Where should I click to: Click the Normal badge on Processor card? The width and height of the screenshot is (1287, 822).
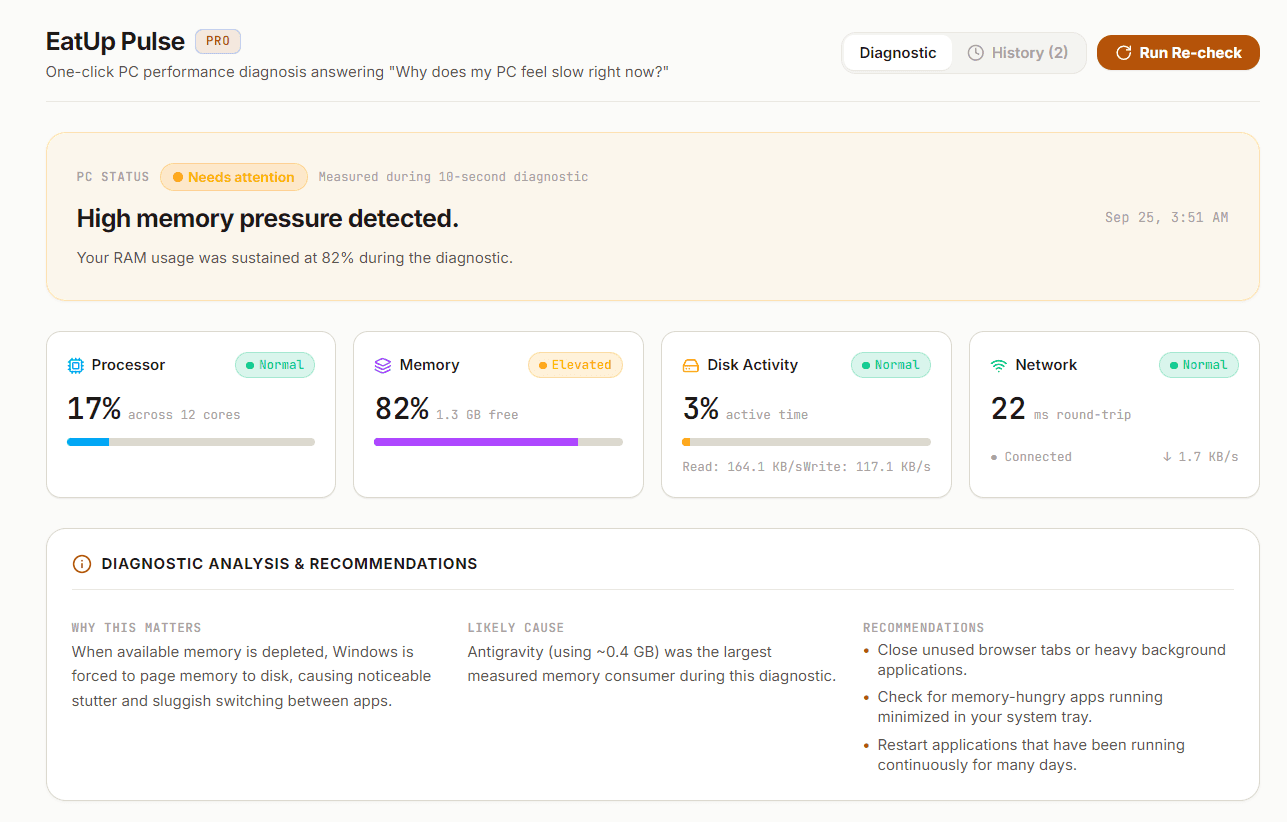coord(275,365)
